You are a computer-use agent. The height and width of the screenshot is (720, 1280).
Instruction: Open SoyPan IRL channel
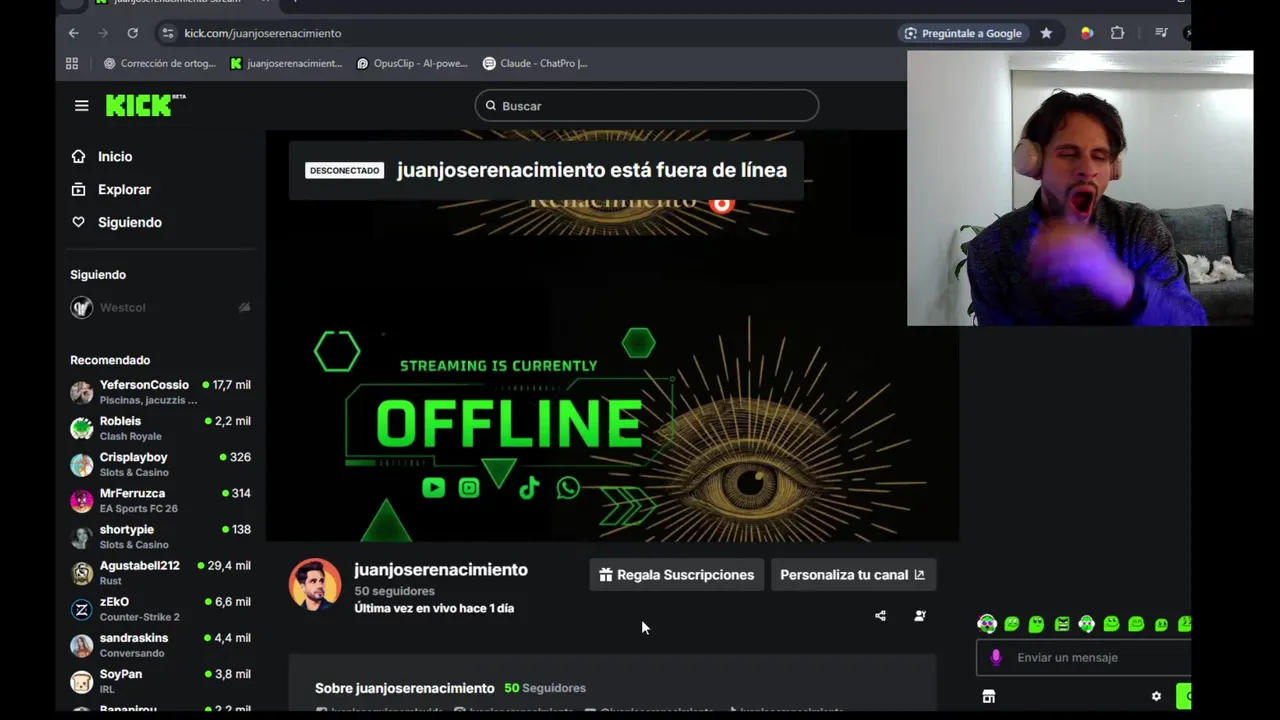tap(160, 681)
